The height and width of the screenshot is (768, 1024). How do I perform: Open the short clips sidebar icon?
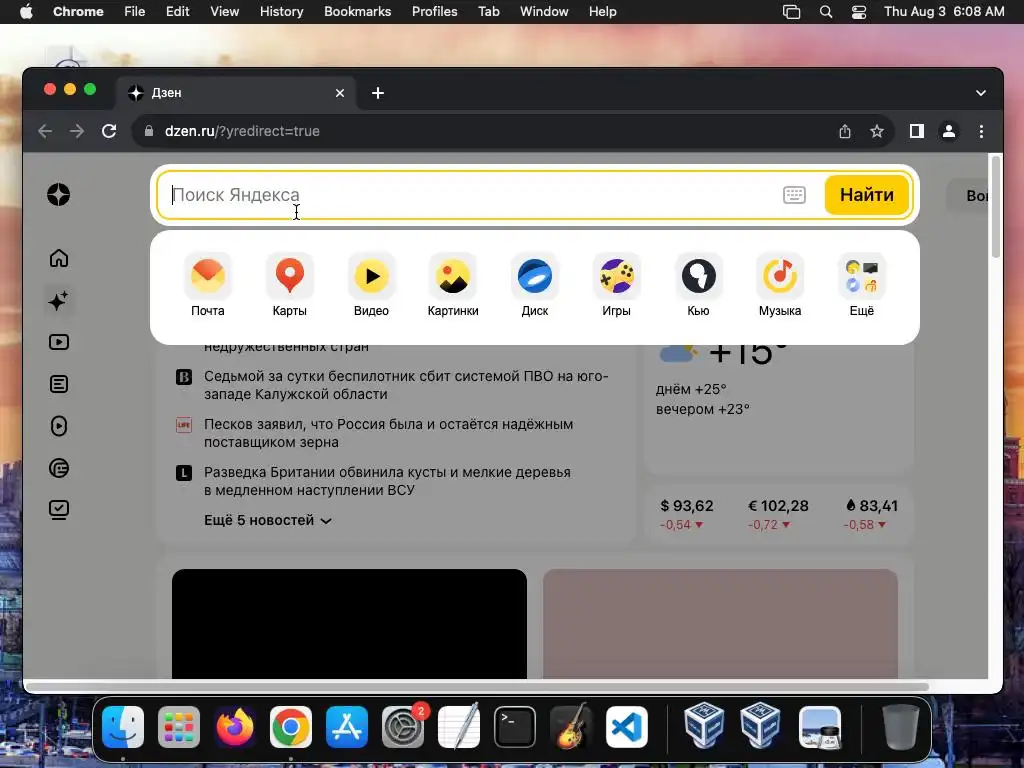[x=59, y=426]
